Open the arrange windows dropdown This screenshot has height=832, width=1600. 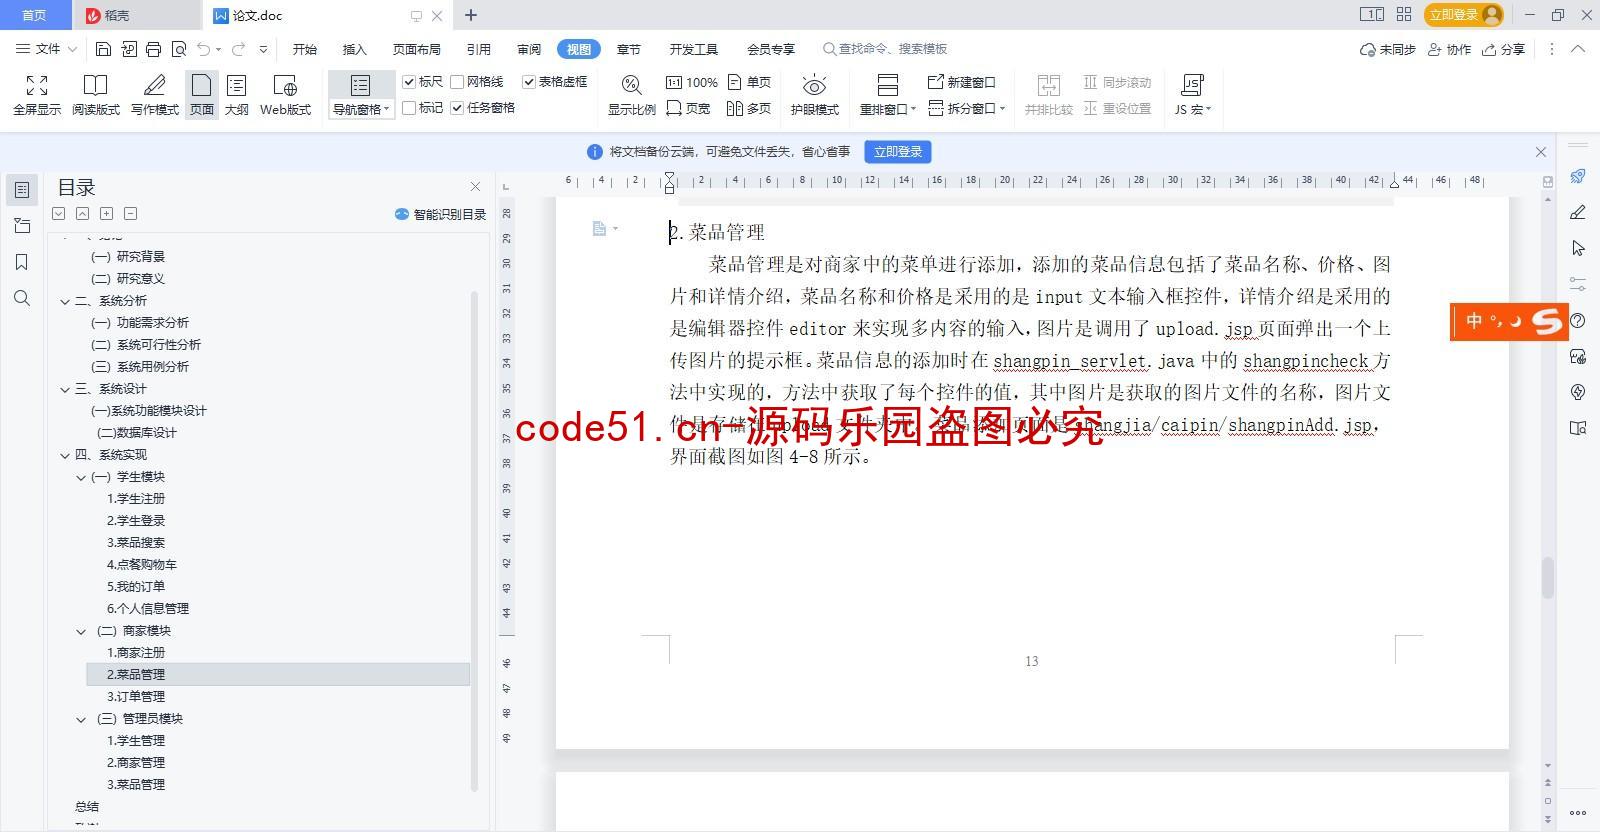(888, 109)
